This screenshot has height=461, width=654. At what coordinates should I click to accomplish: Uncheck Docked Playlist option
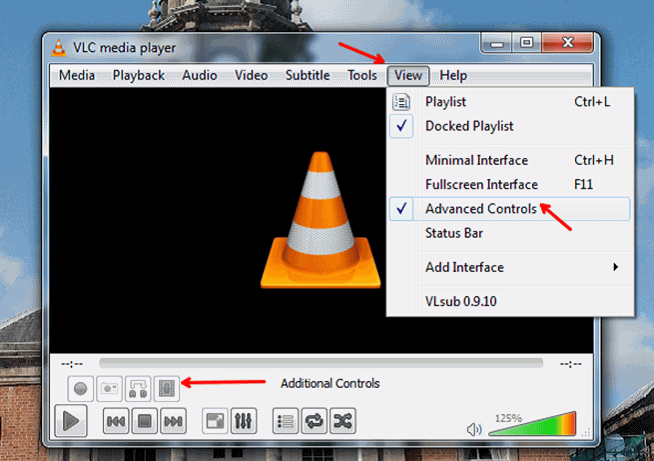pos(510,126)
